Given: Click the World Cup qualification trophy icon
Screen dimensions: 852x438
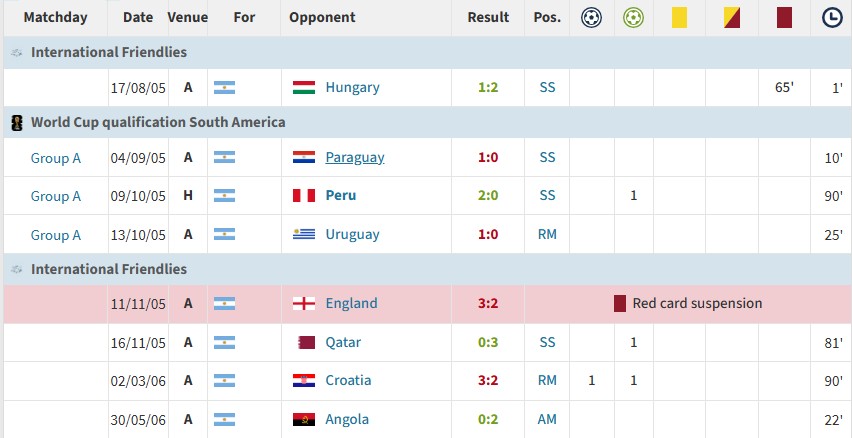Looking at the screenshot, I should (17, 122).
